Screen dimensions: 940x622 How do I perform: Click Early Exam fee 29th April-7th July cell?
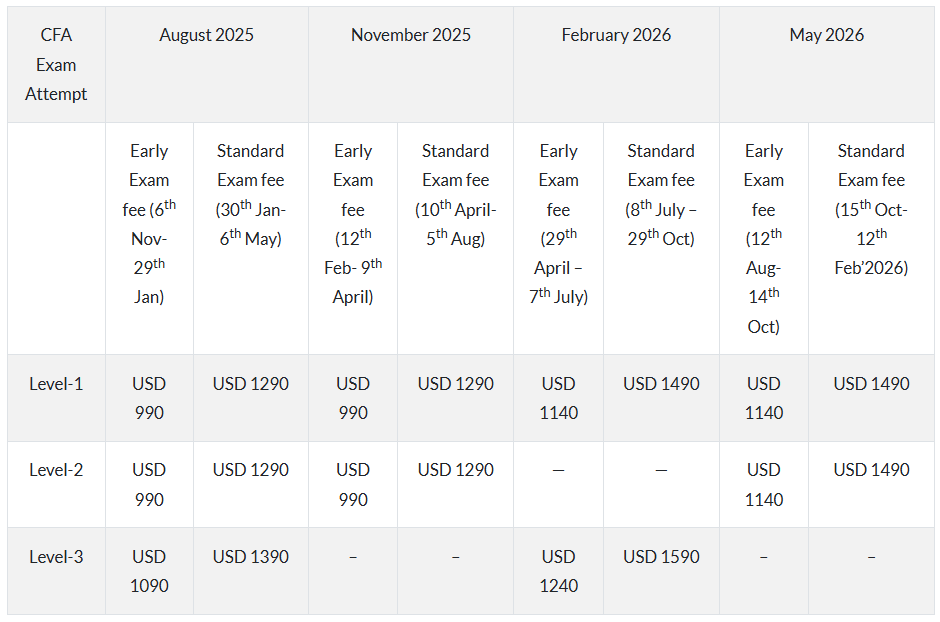coord(558,224)
